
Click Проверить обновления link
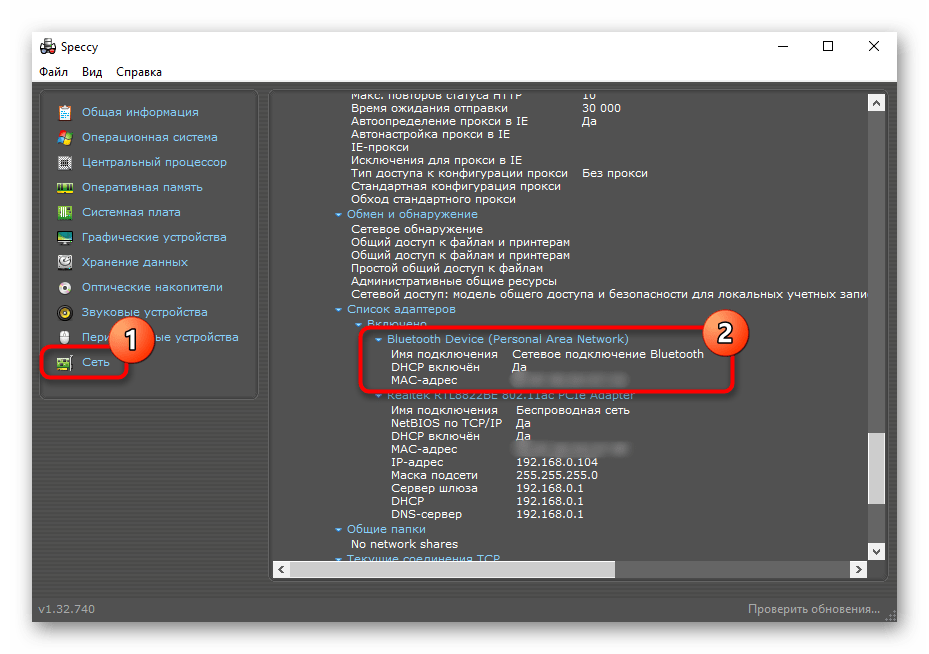tap(813, 609)
